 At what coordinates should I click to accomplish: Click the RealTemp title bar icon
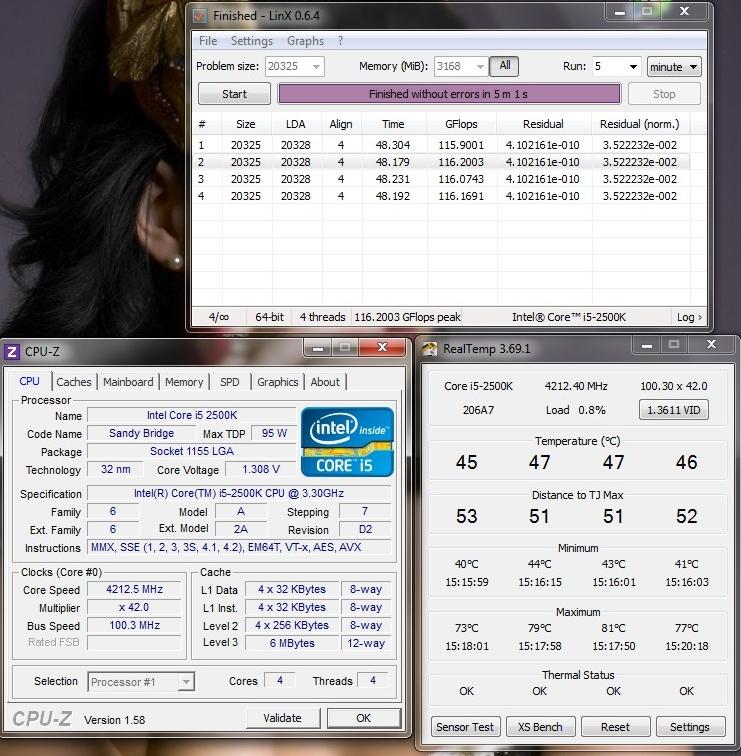pyautogui.click(x=429, y=349)
